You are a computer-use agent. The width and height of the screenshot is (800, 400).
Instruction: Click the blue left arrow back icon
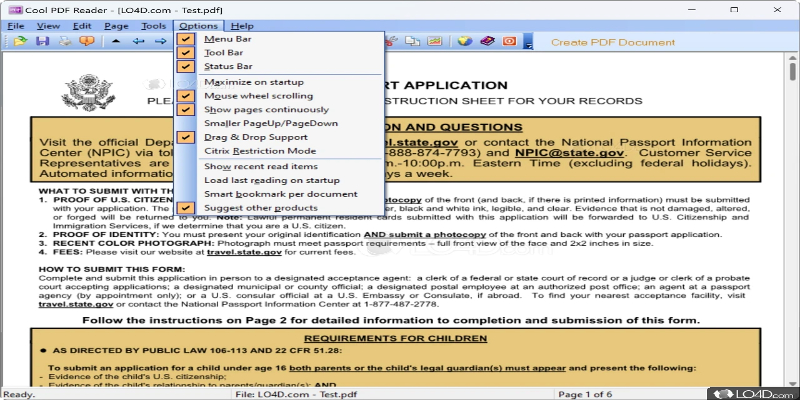click(x=139, y=42)
